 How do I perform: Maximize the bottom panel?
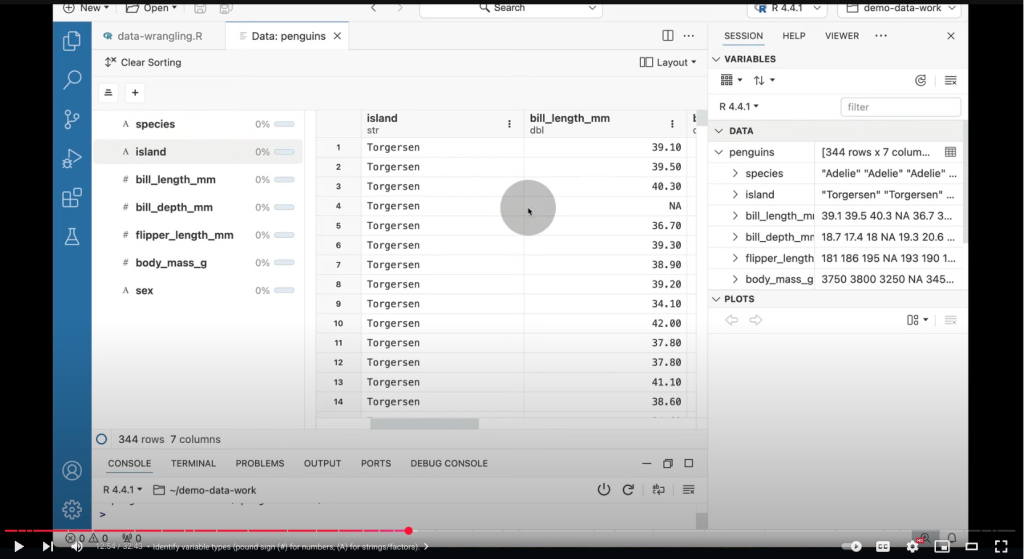click(688, 463)
